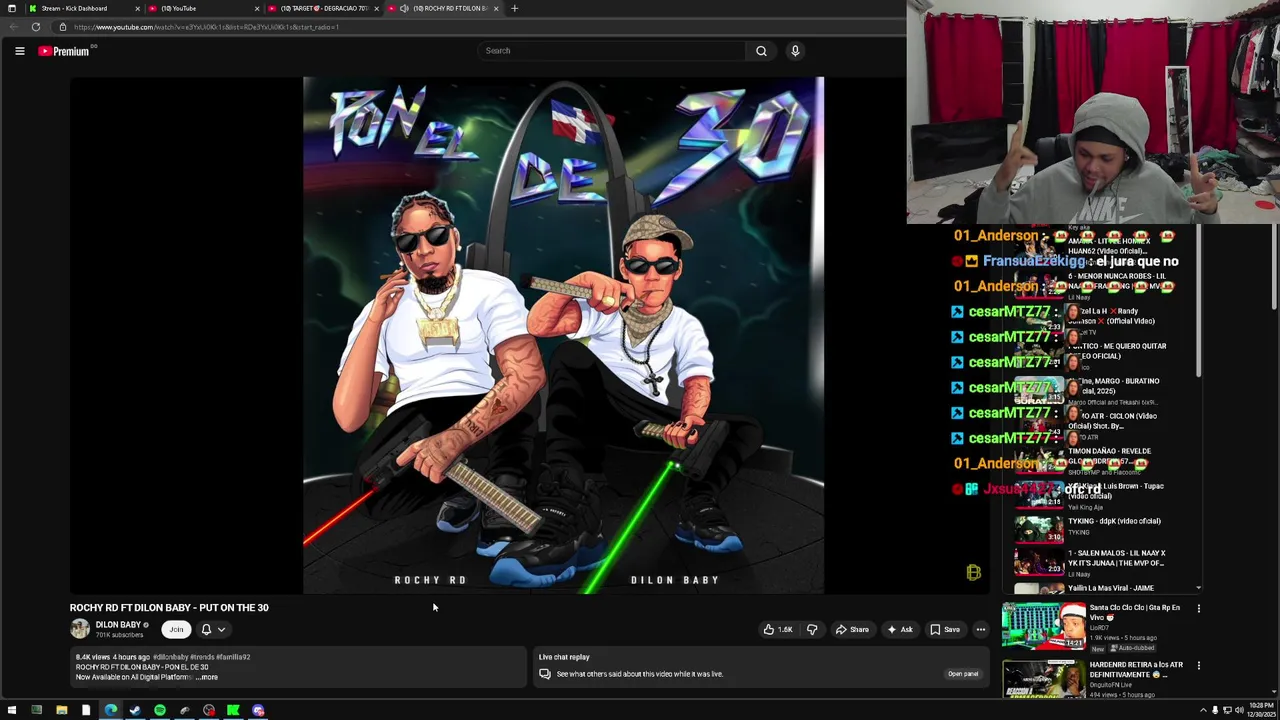Save the video with the Save button
Image resolution: width=1280 pixels, height=720 pixels.
[945, 630]
